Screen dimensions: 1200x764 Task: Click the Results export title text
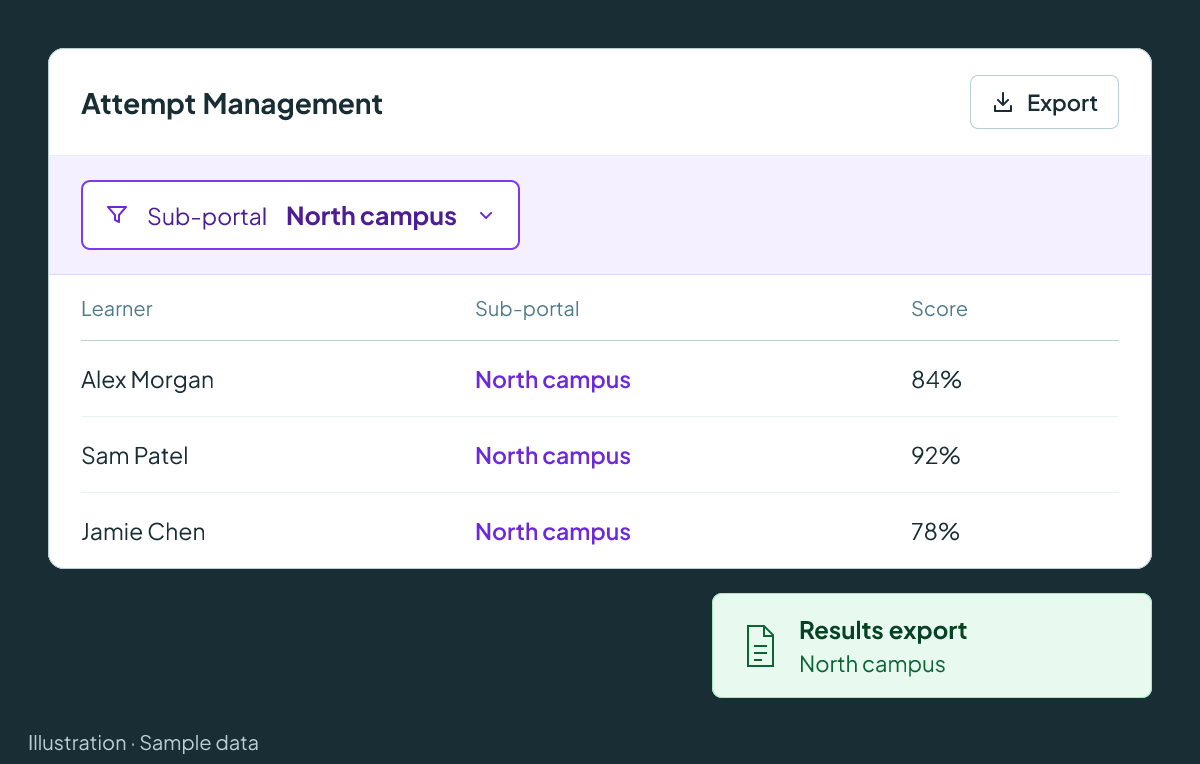883,631
